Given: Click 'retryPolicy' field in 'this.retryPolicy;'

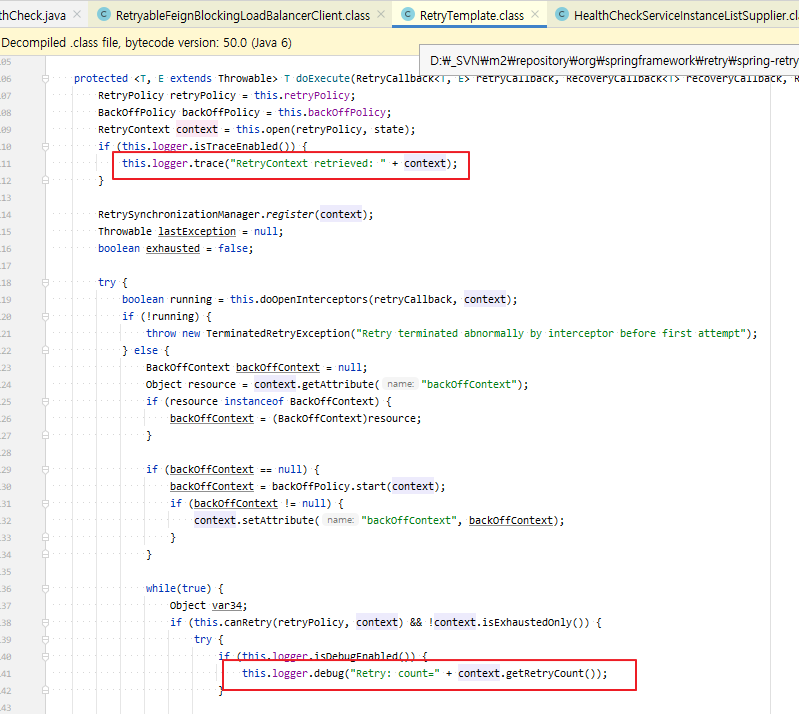Looking at the screenshot, I should tap(316, 95).
